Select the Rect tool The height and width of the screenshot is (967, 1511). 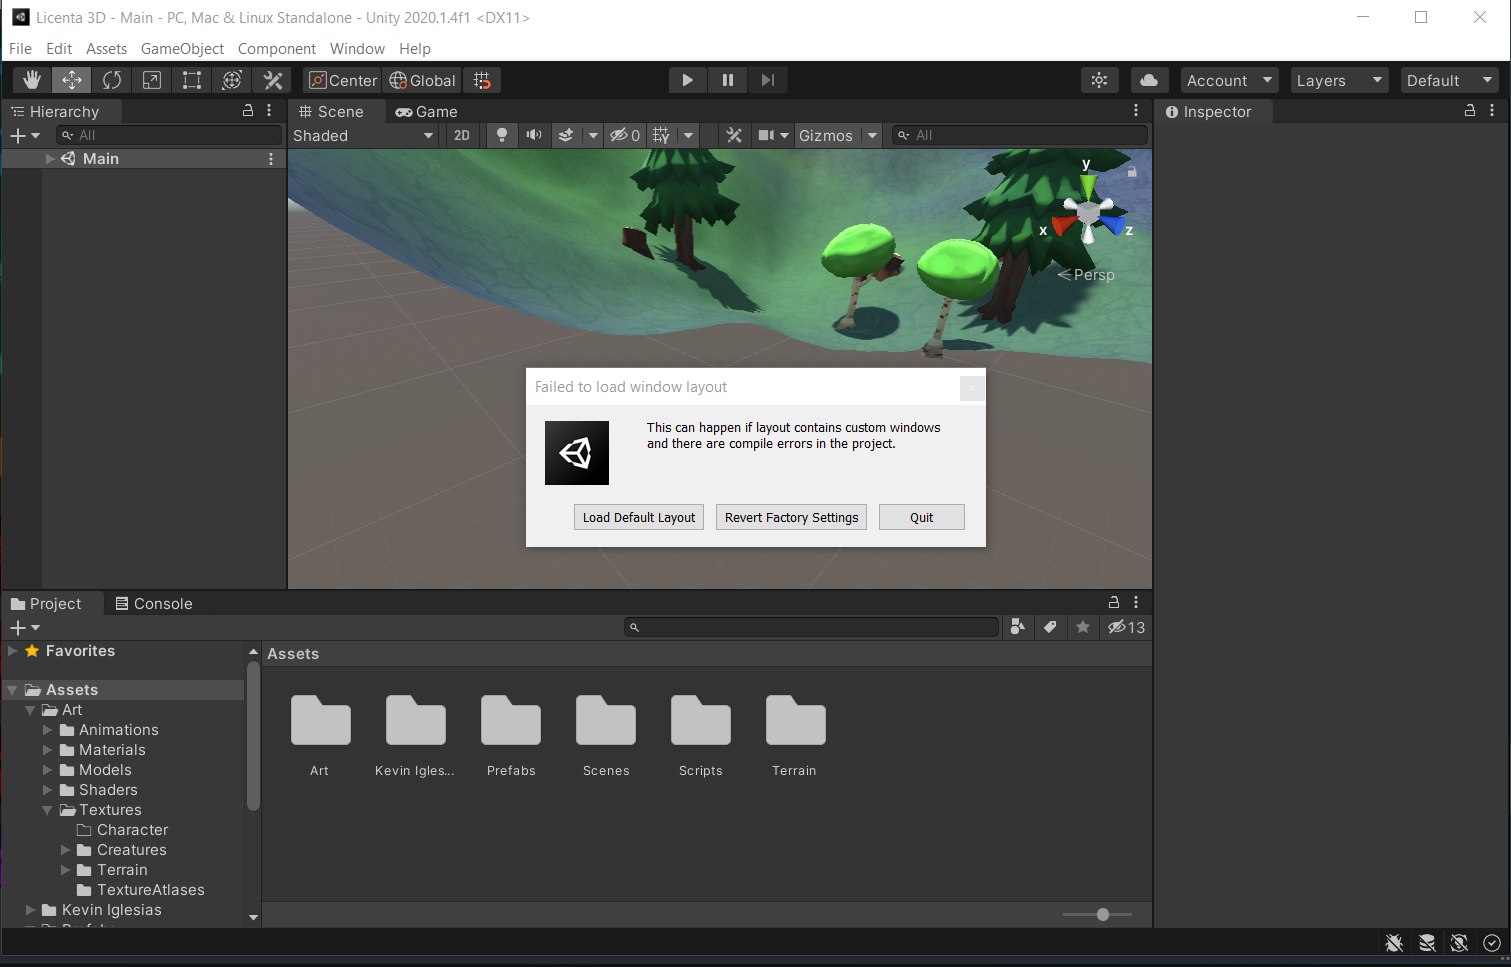coord(192,80)
